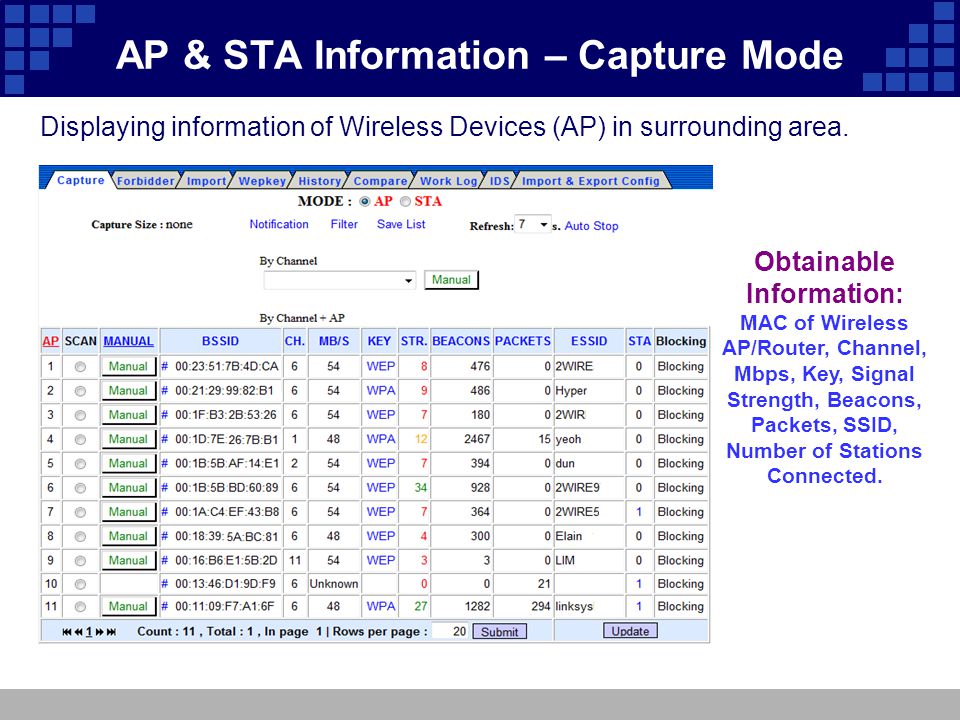Select scan radio for the Hyper AP

coord(80,391)
